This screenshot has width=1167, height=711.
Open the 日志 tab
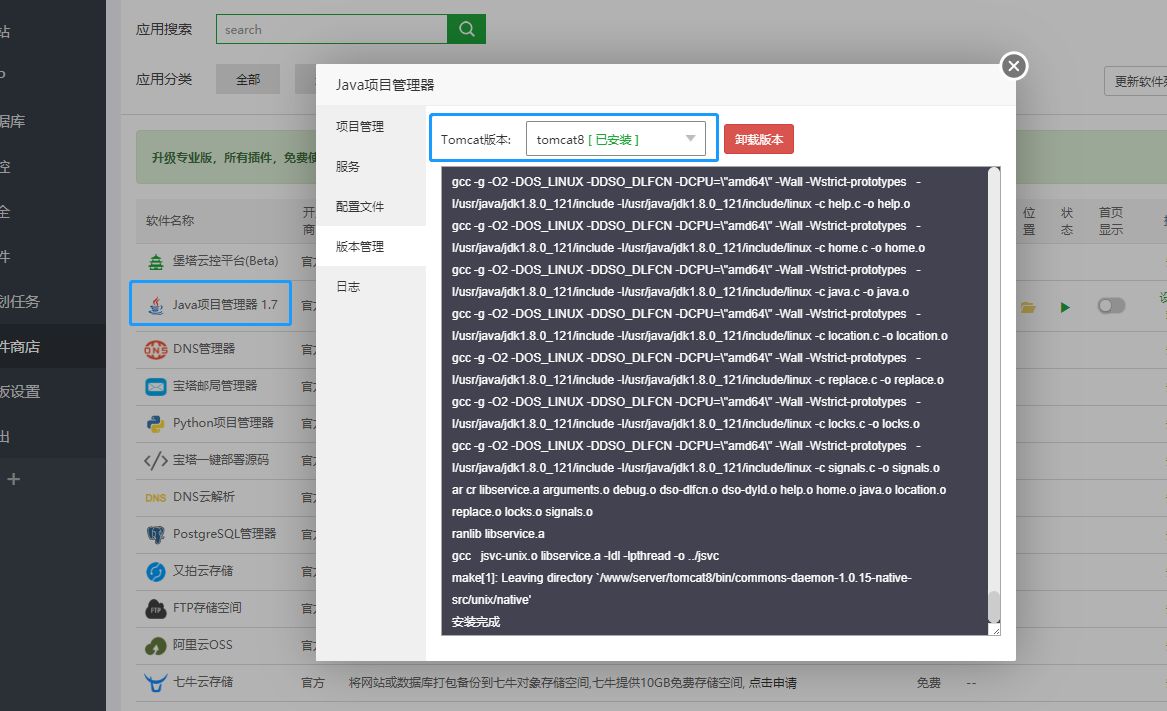[348, 287]
